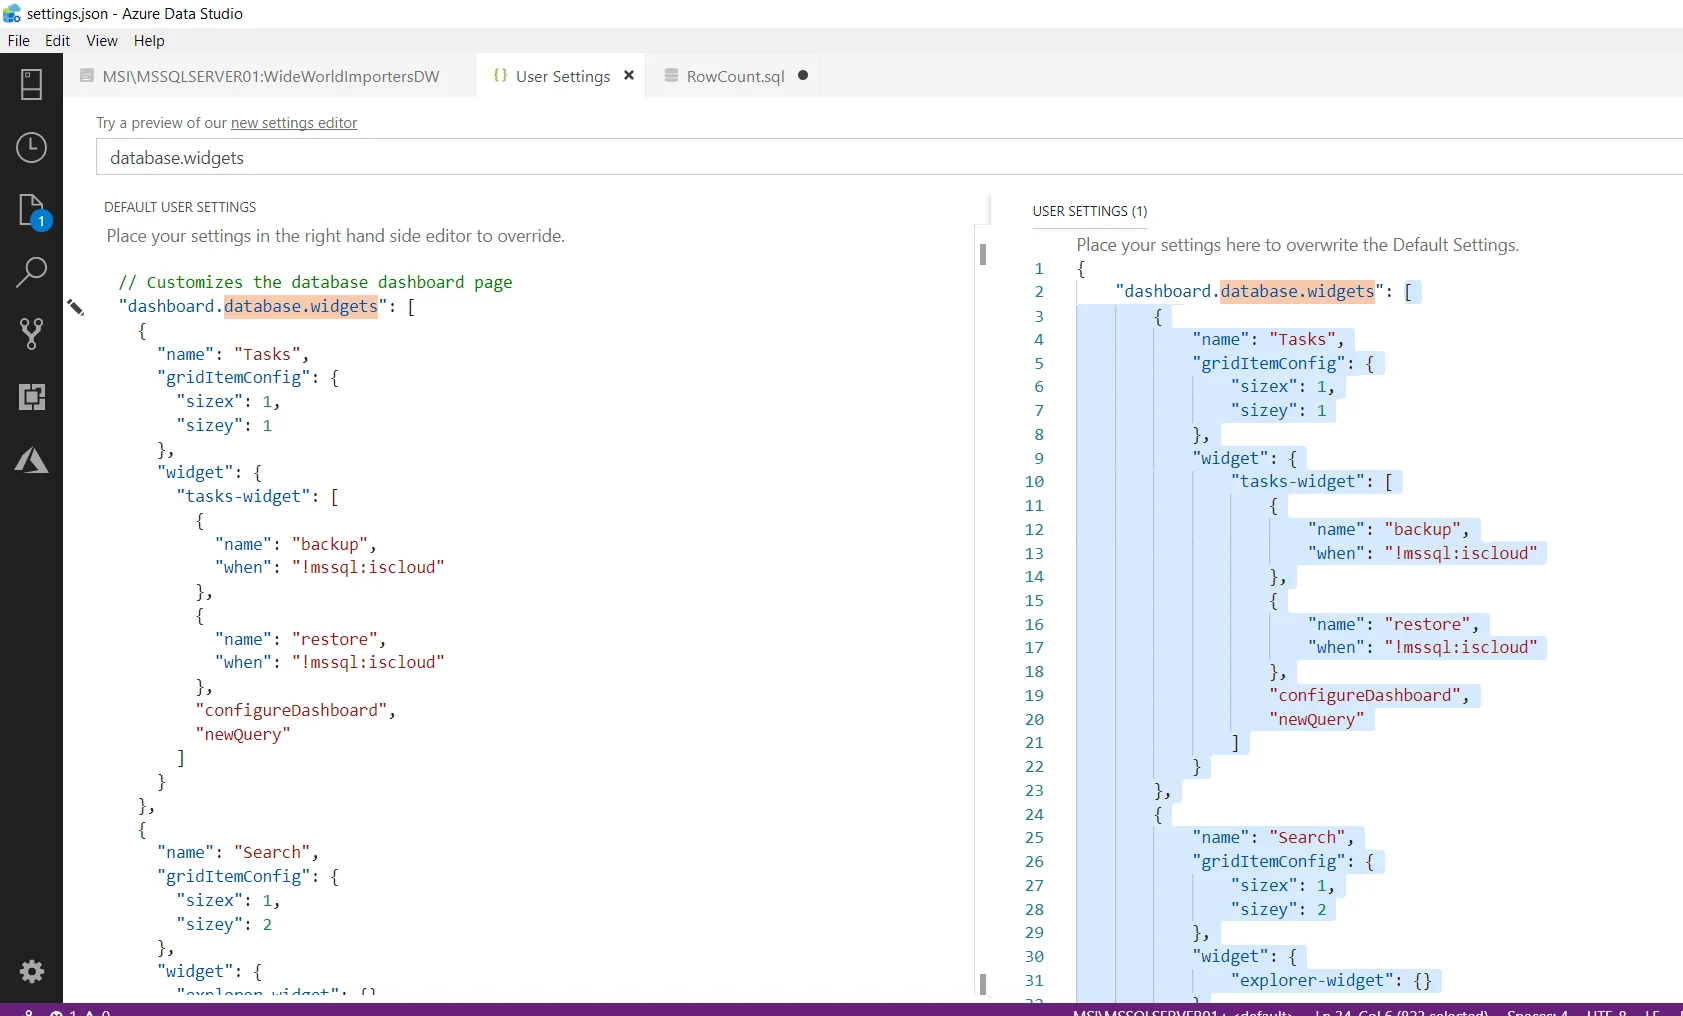Screen dimensions: 1683x1016
Task: Follow the new settings editor link
Action: (x=294, y=123)
